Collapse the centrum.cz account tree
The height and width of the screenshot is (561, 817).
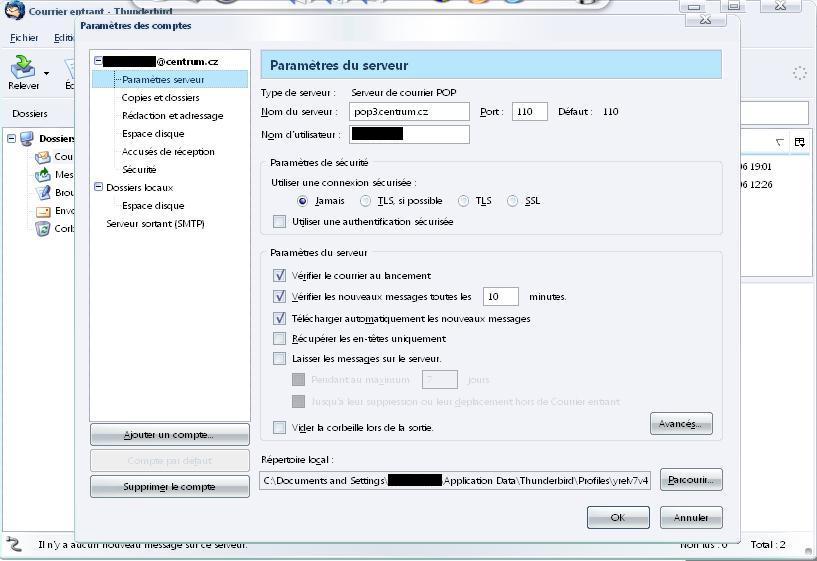coord(98,61)
